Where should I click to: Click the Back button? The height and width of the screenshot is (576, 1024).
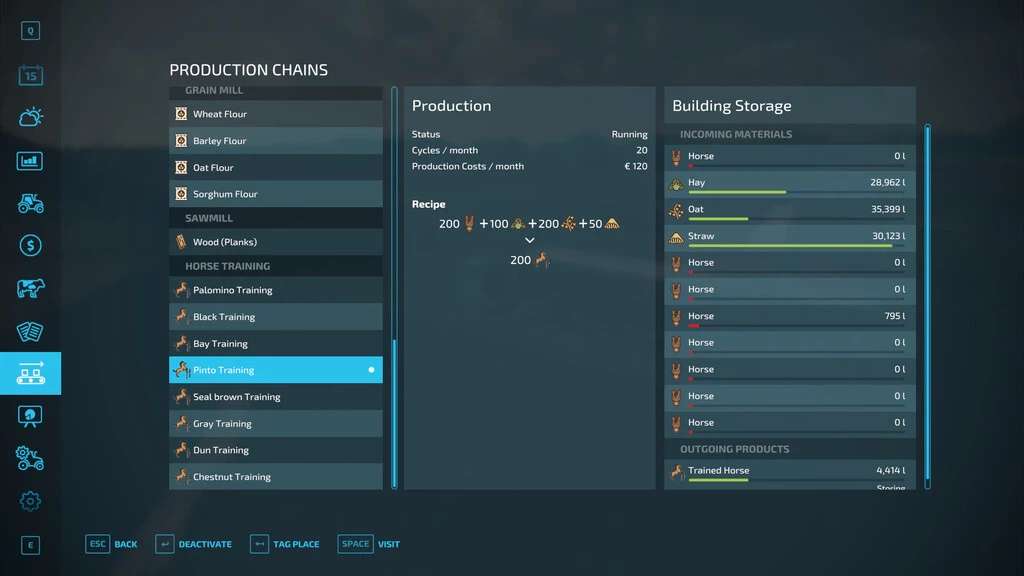(112, 544)
